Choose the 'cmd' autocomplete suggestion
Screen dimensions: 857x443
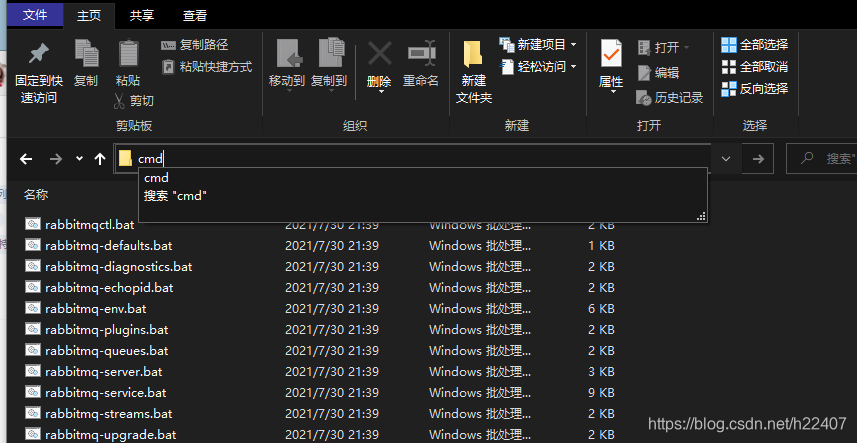pos(156,178)
